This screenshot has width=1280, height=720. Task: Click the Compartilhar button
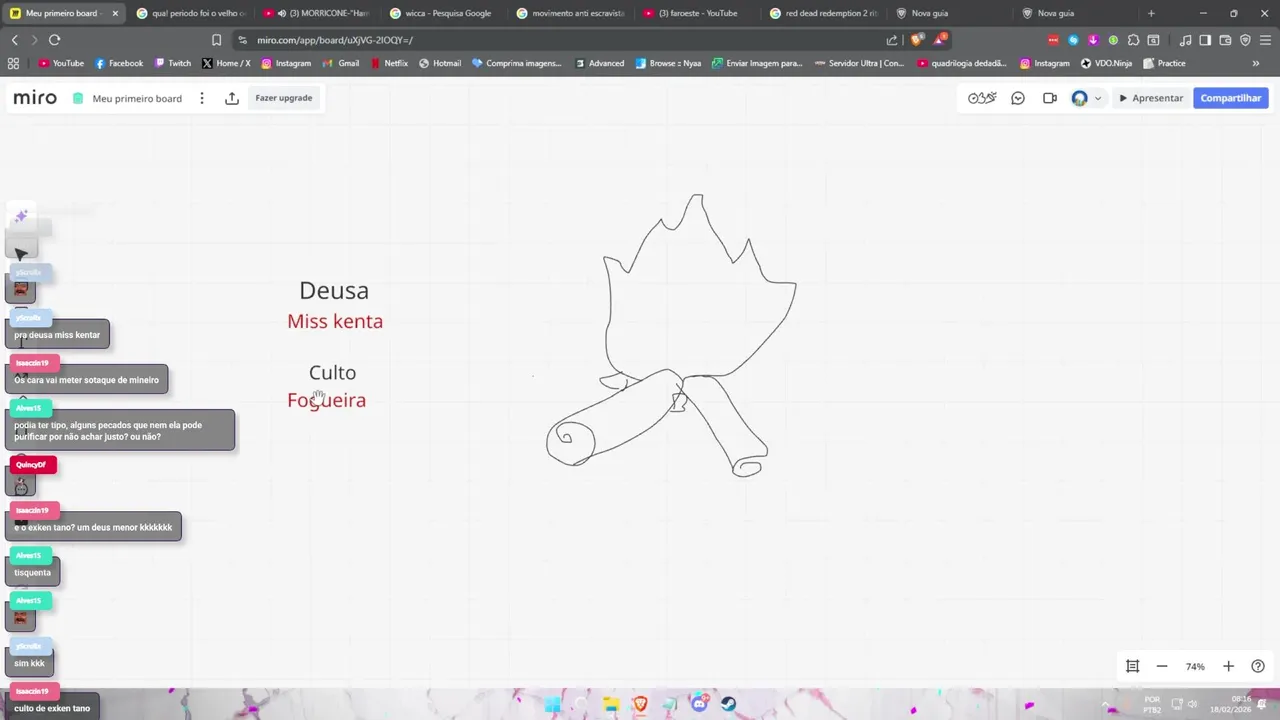tap(1230, 98)
